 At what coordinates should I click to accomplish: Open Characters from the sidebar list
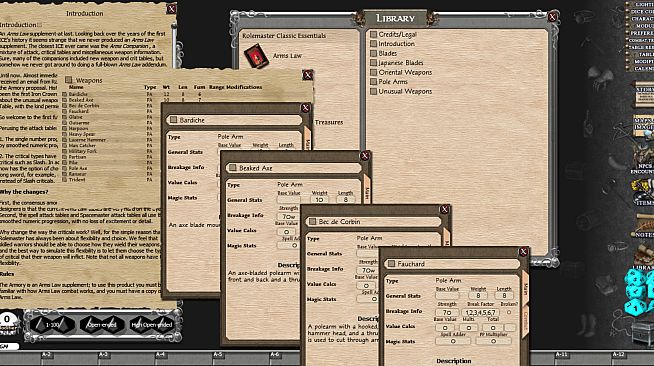641,19
